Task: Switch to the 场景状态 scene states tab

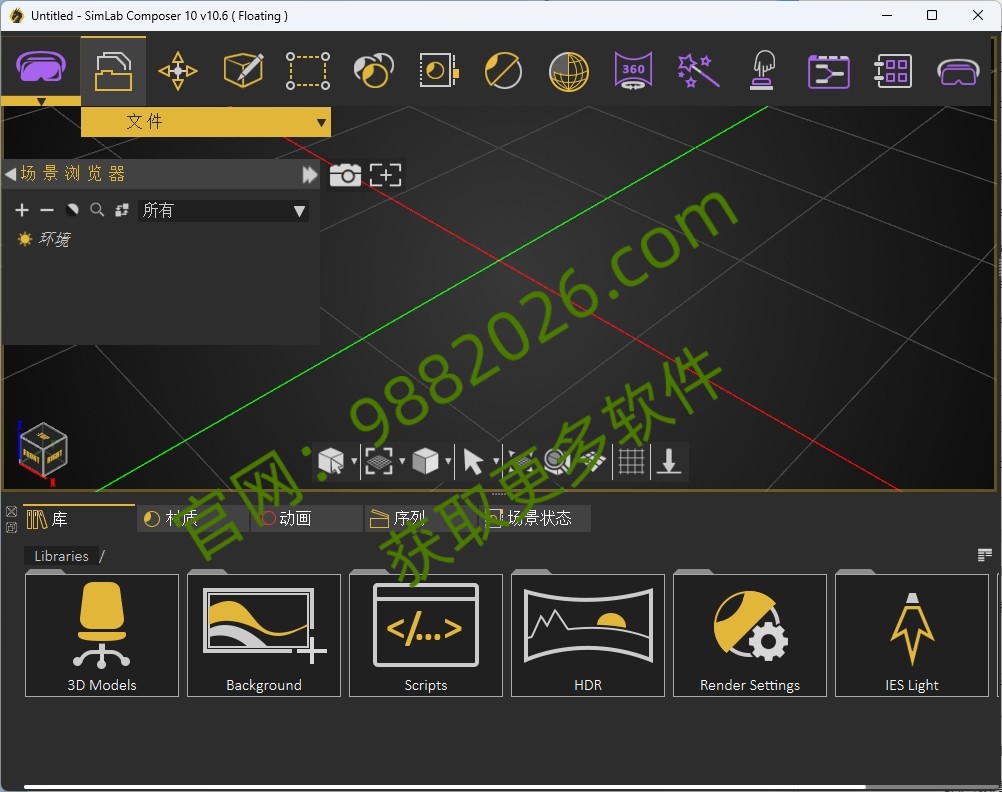Action: pos(535,518)
